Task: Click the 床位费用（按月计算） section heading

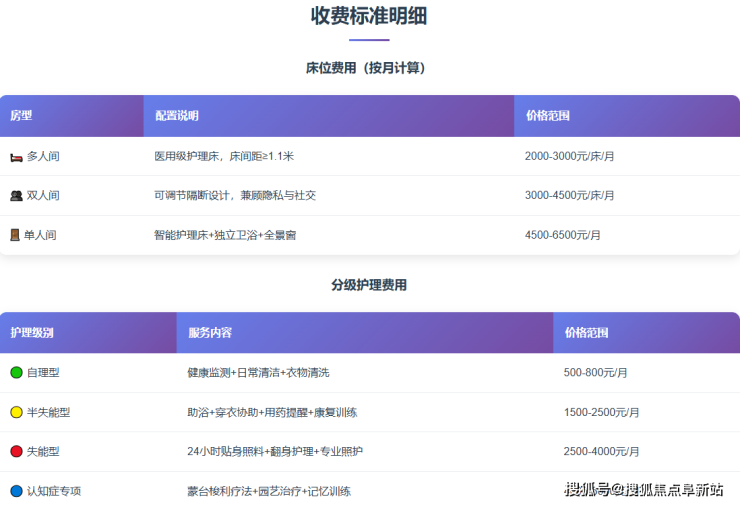Action: click(369, 69)
